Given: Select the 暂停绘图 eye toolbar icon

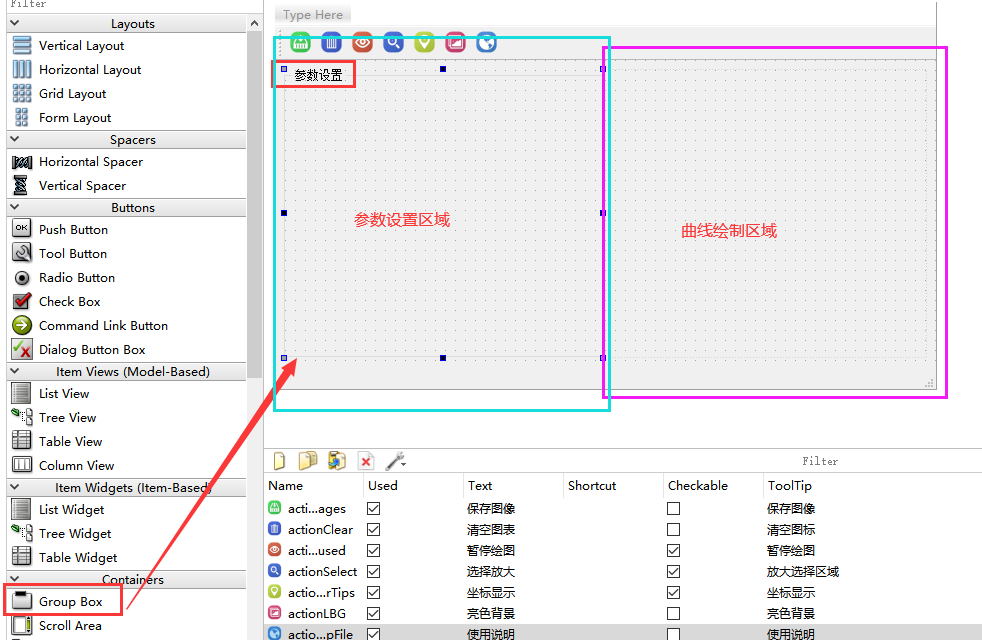Looking at the screenshot, I should tap(361, 42).
